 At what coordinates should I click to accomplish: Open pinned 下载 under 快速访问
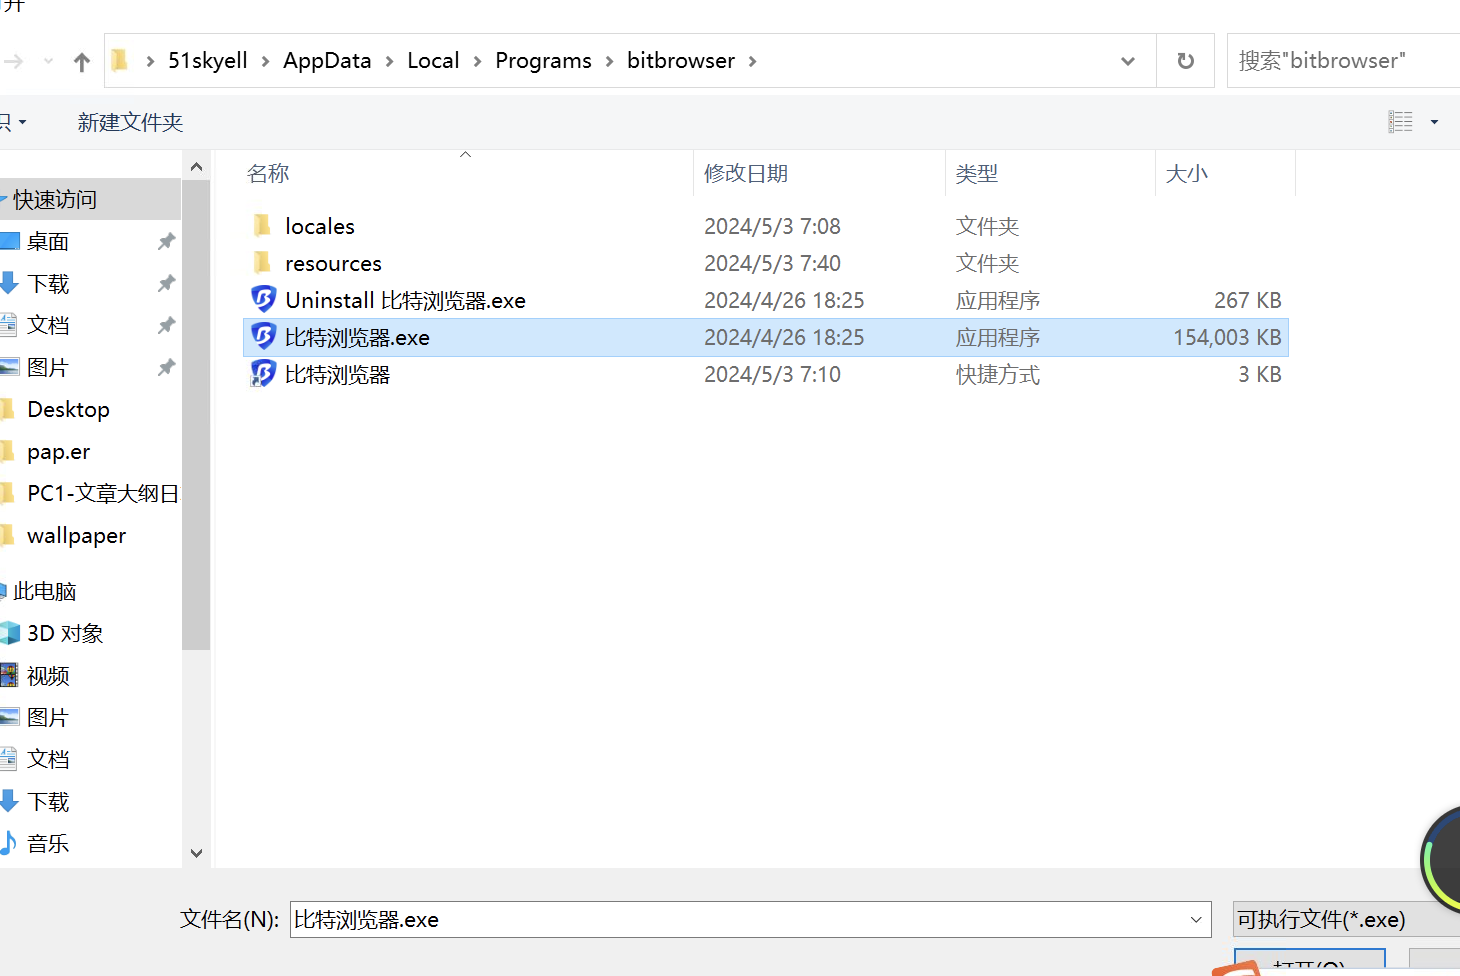(48, 284)
